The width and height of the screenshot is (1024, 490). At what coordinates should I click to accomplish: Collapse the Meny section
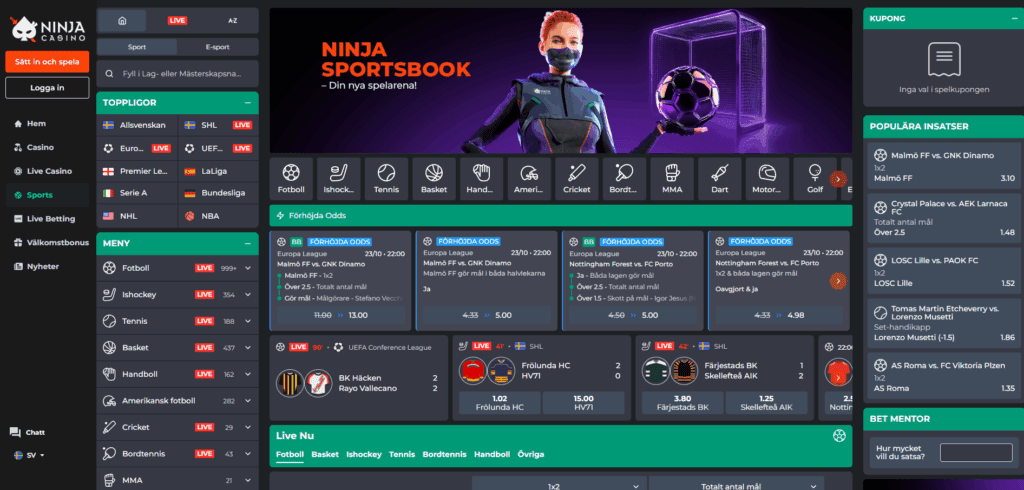click(248, 243)
